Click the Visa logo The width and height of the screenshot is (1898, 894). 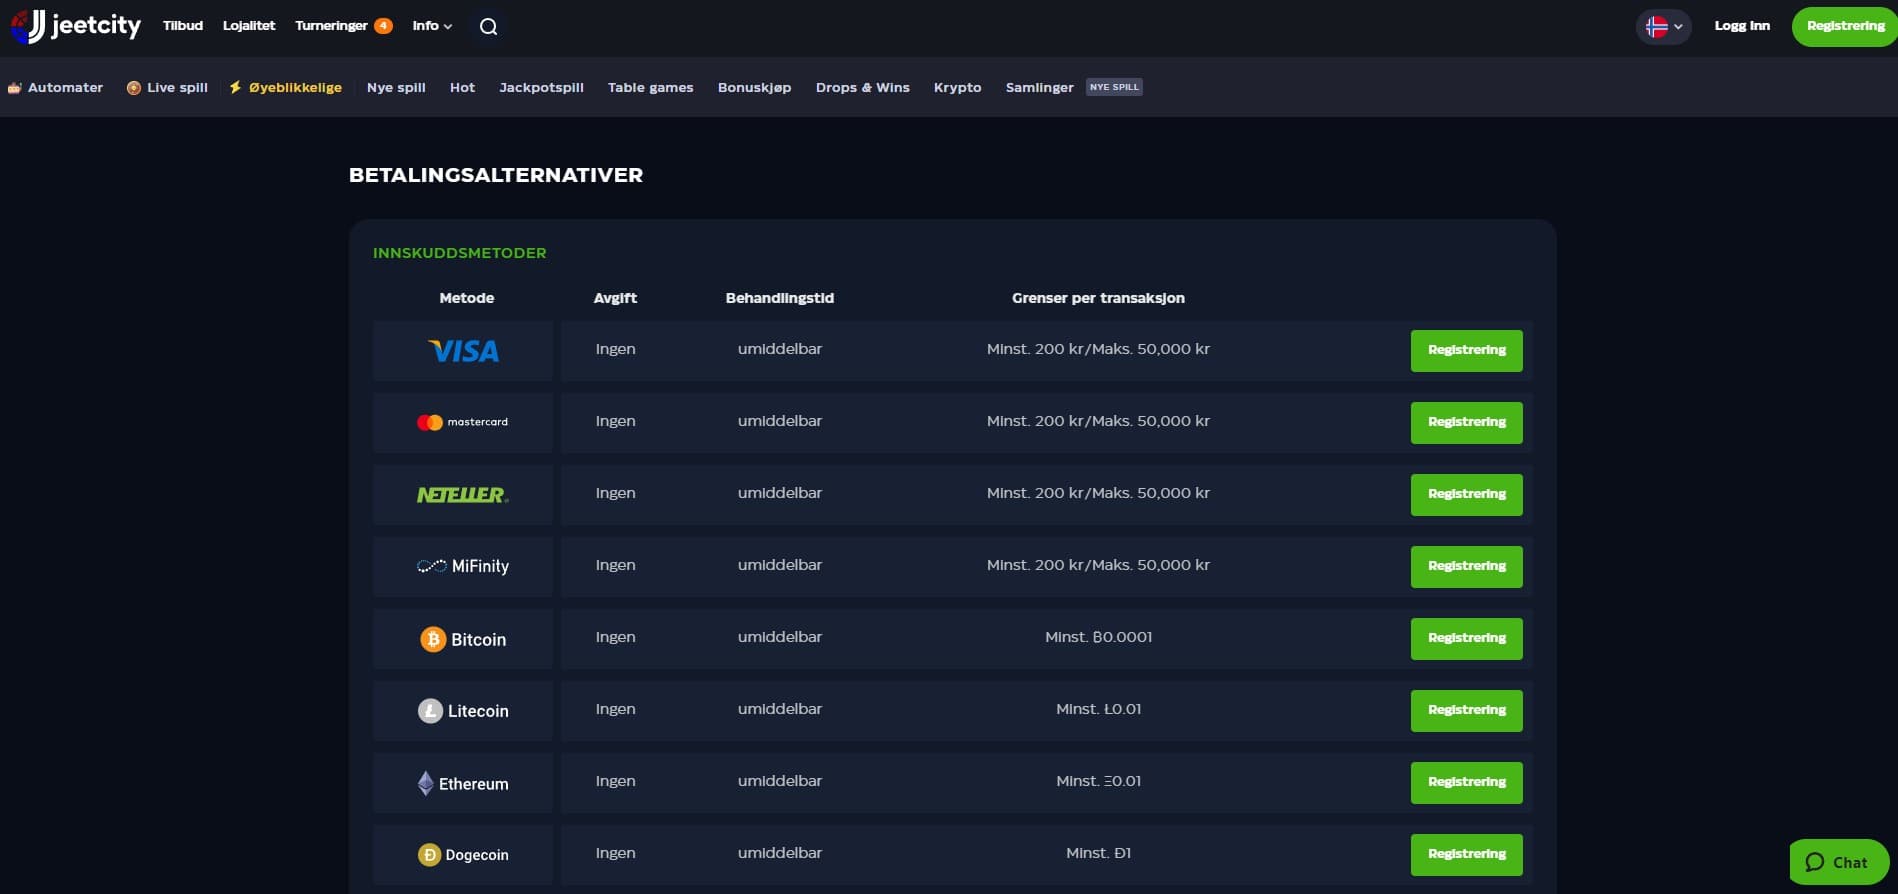[x=463, y=351]
